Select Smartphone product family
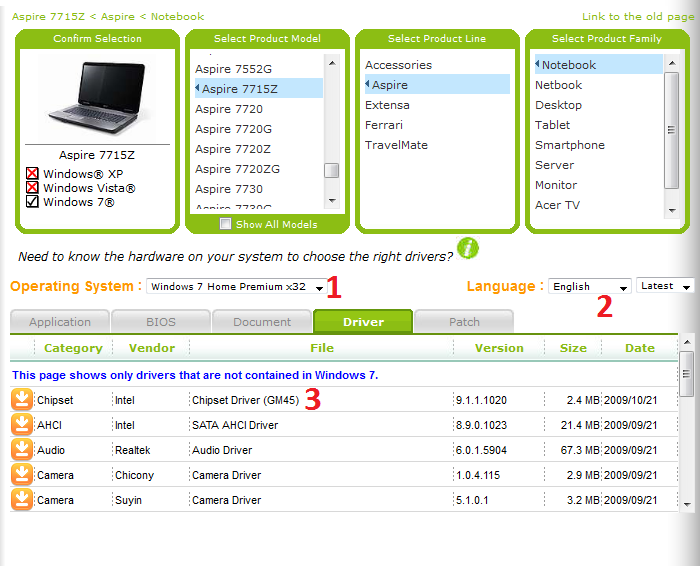The image size is (700, 566). click(570, 145)
